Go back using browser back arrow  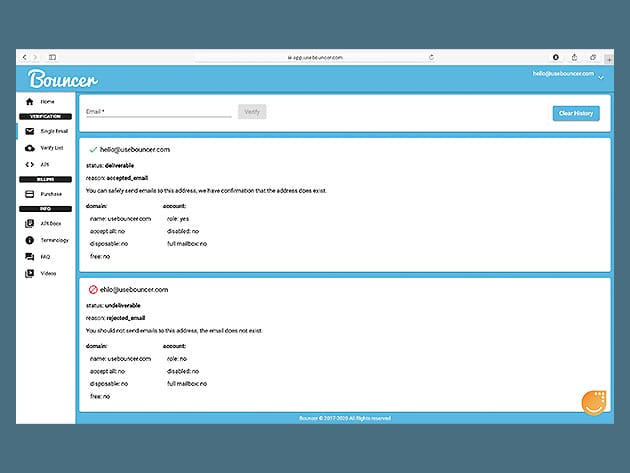coord(24,57)
